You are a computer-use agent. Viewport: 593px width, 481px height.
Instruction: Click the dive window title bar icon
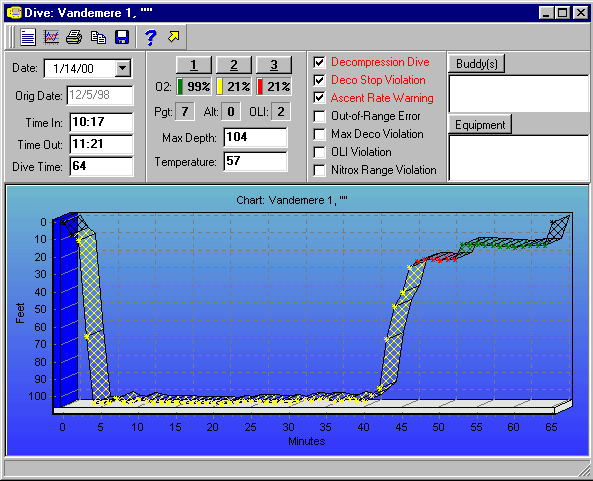(14, 12)
